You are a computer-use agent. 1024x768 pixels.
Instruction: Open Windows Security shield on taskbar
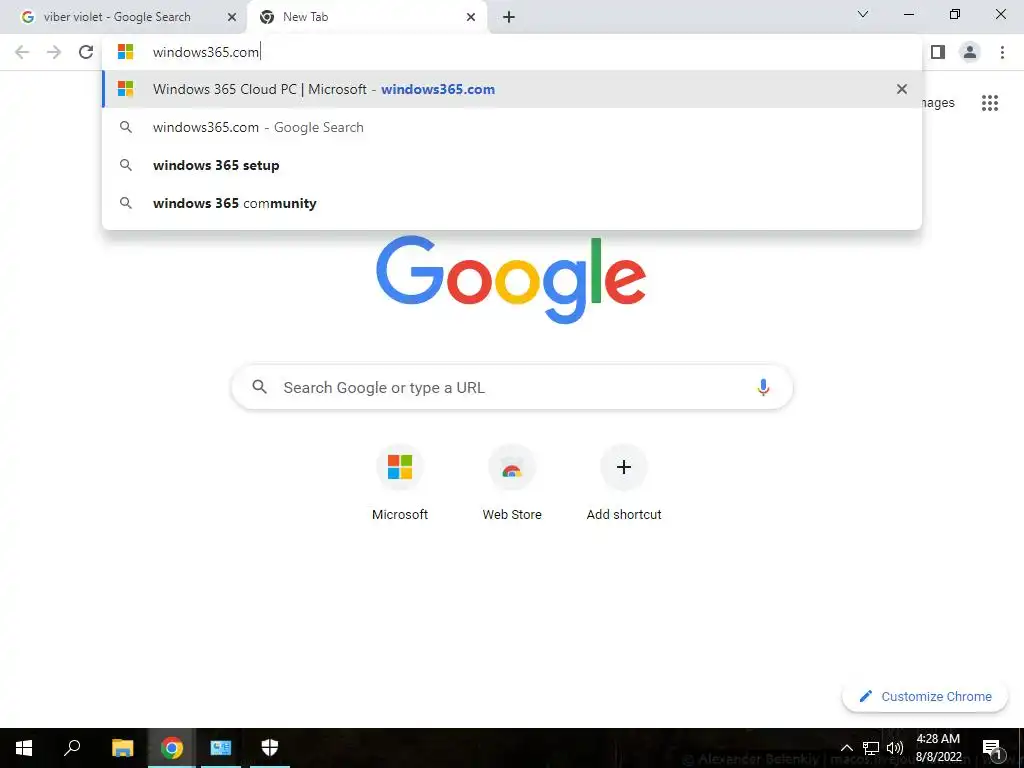click(x=270, y=748)
